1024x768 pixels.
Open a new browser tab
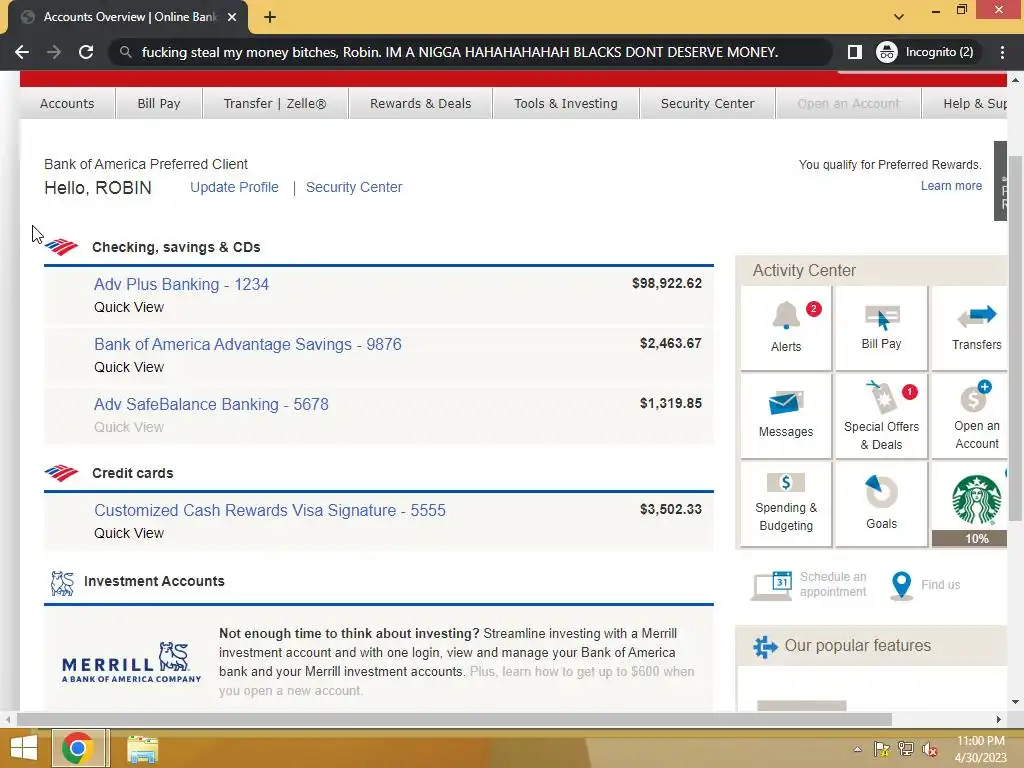click(x=270, y=17)
